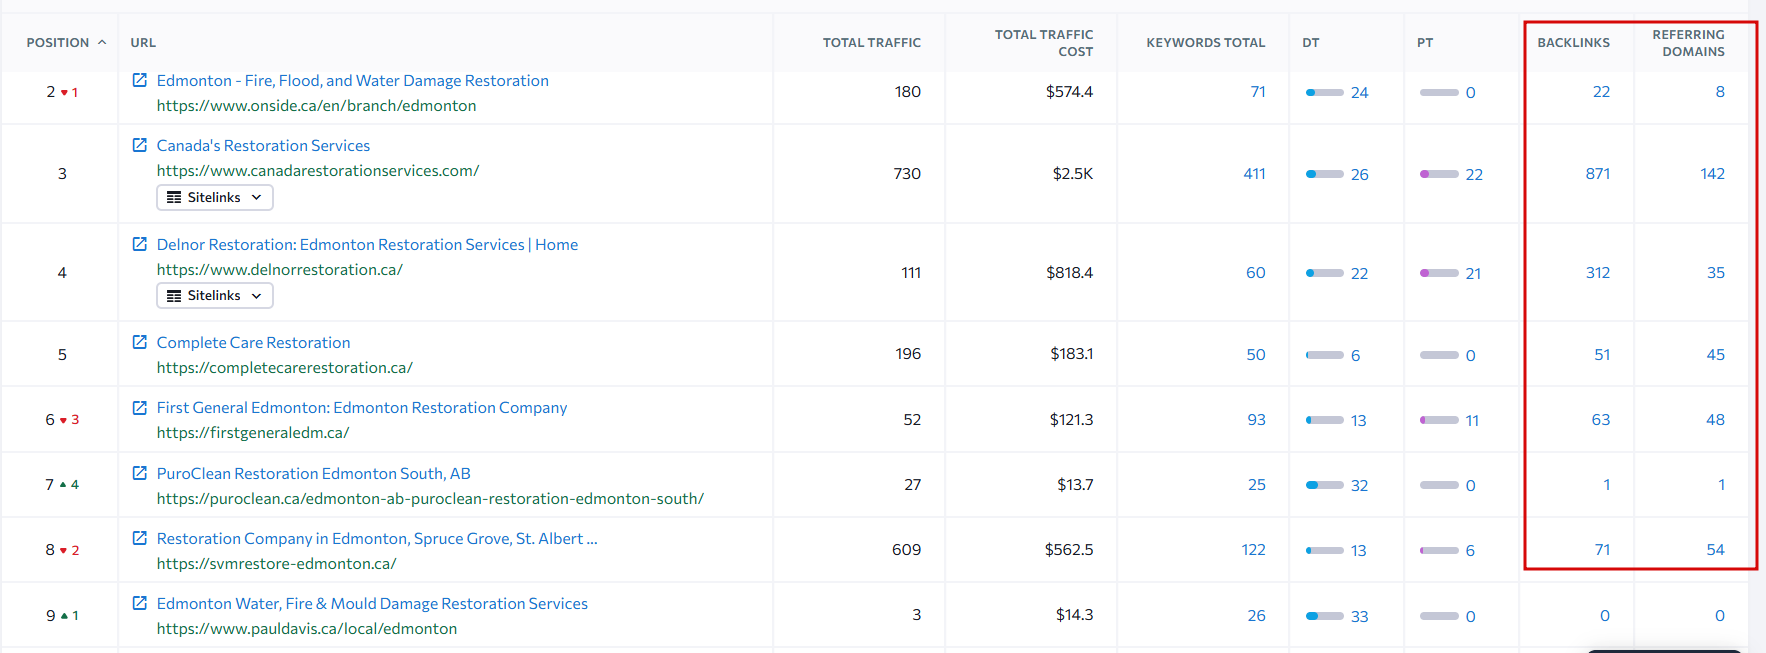Viewport: 1766px width, 653px height.
Task: Click DT bar for puroclean row showing 32
Action: coord(1324,485)
